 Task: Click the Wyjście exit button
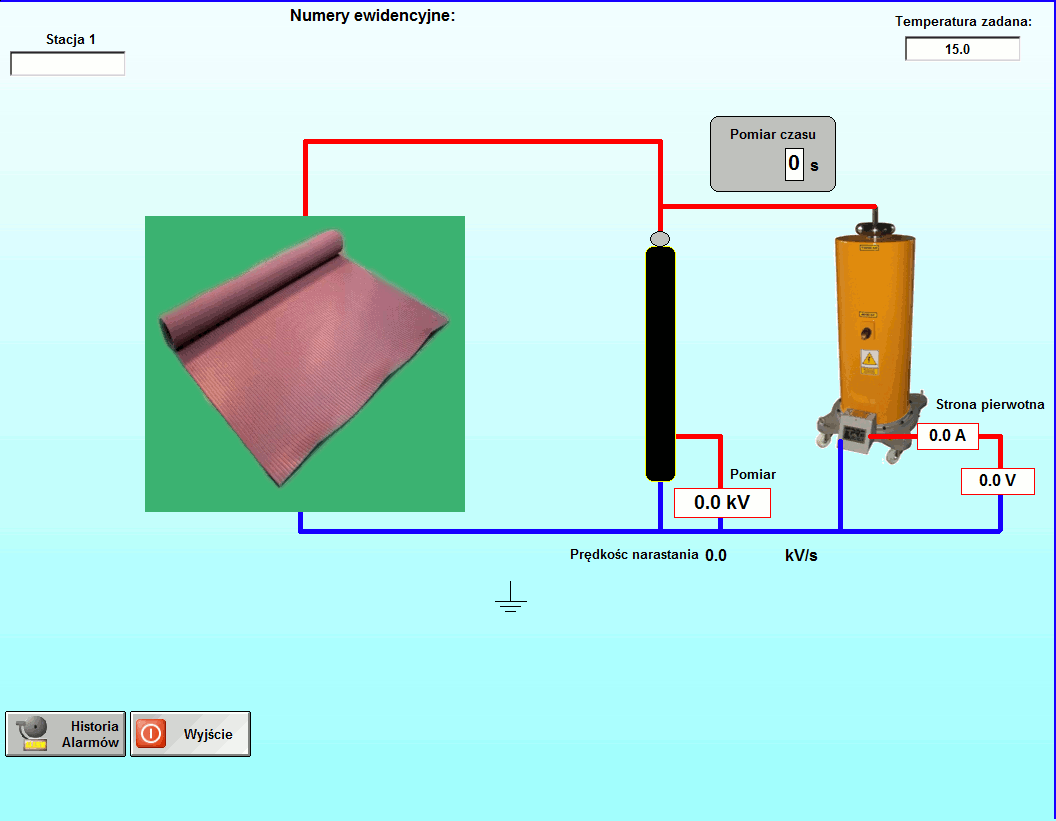pyautogui.click(x=191, y=734)
